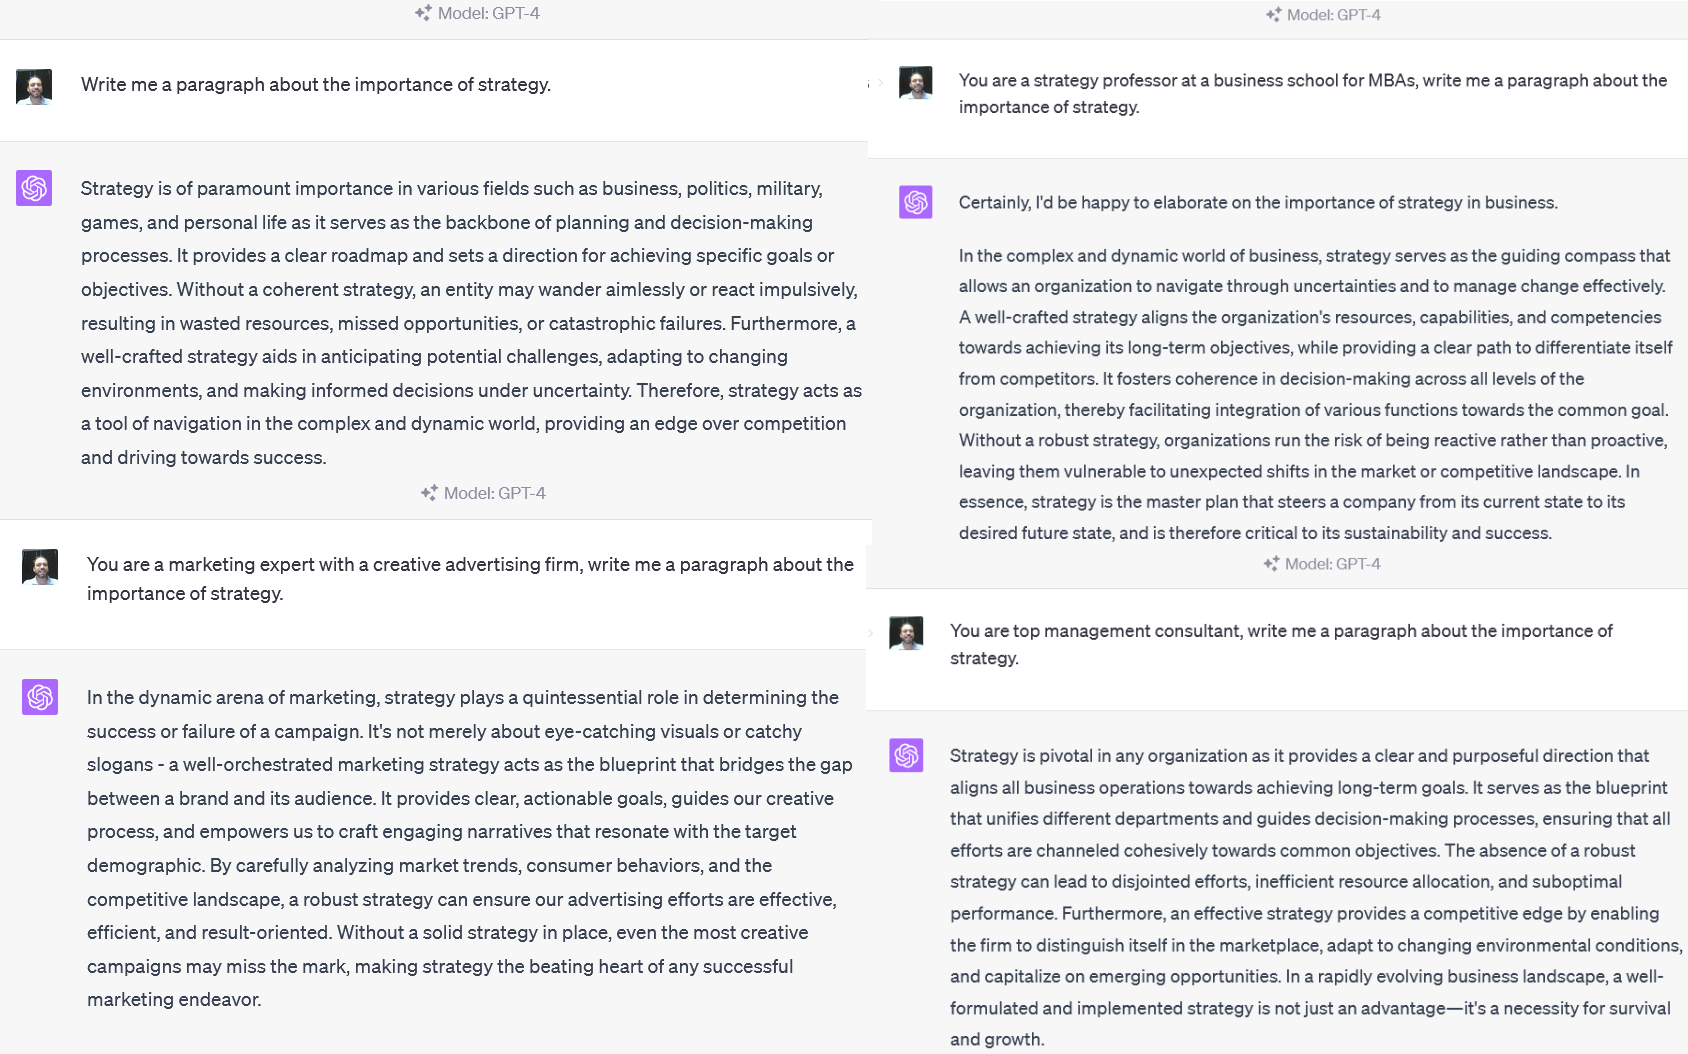The width and height of the screenshot is (1688, 1054).
Task: Click the Model: GPT-4 label above consultant prompt
Action: 1335,563
